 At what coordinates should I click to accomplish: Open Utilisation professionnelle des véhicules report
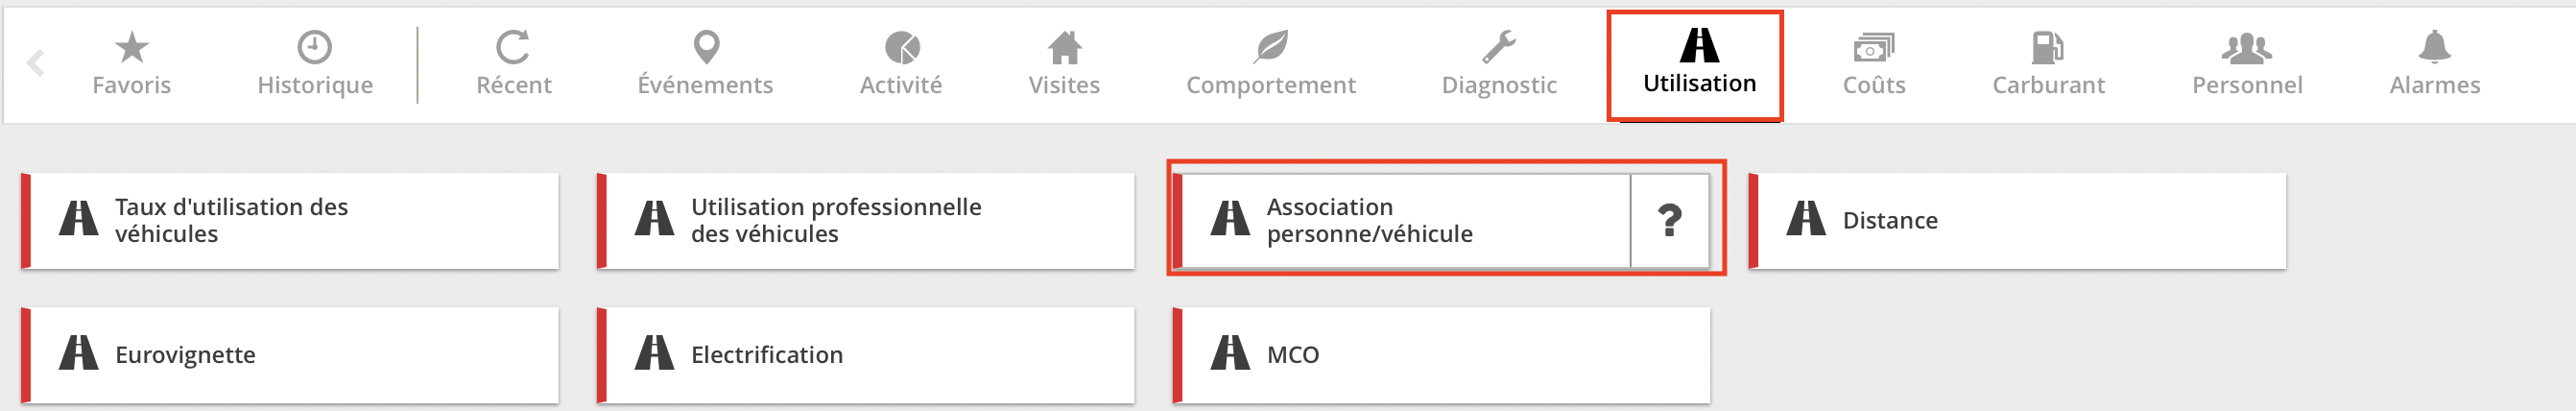pyautogui.click(x=866, y=221)
